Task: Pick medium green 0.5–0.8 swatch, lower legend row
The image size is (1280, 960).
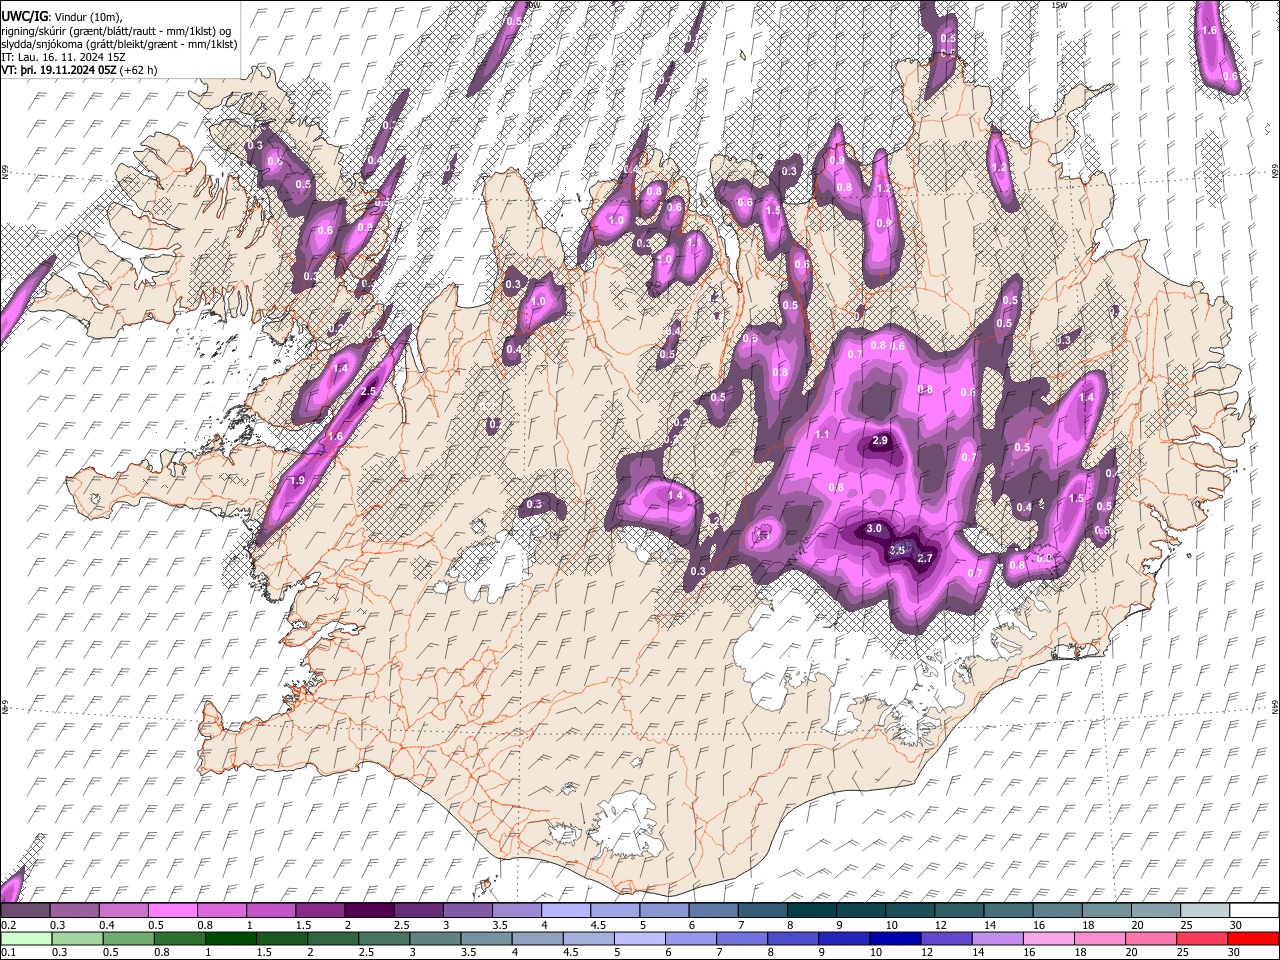Action: 130,939
